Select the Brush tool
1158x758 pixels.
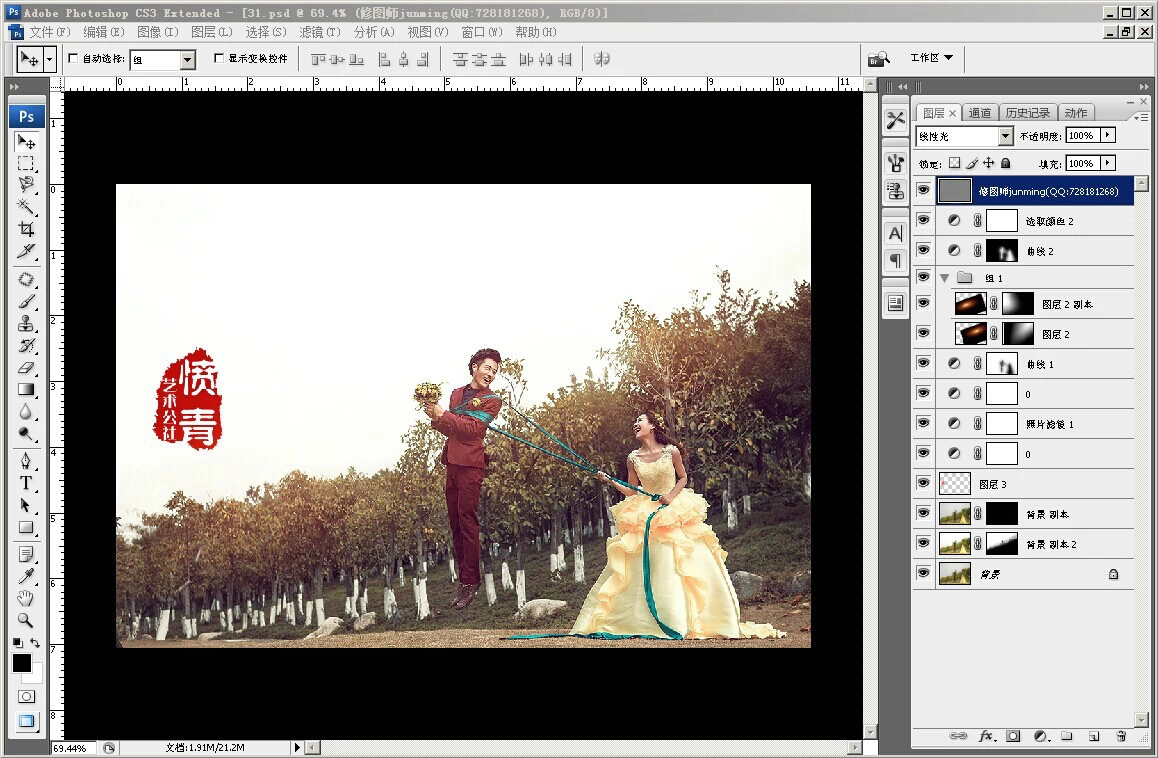pos(26,301)
